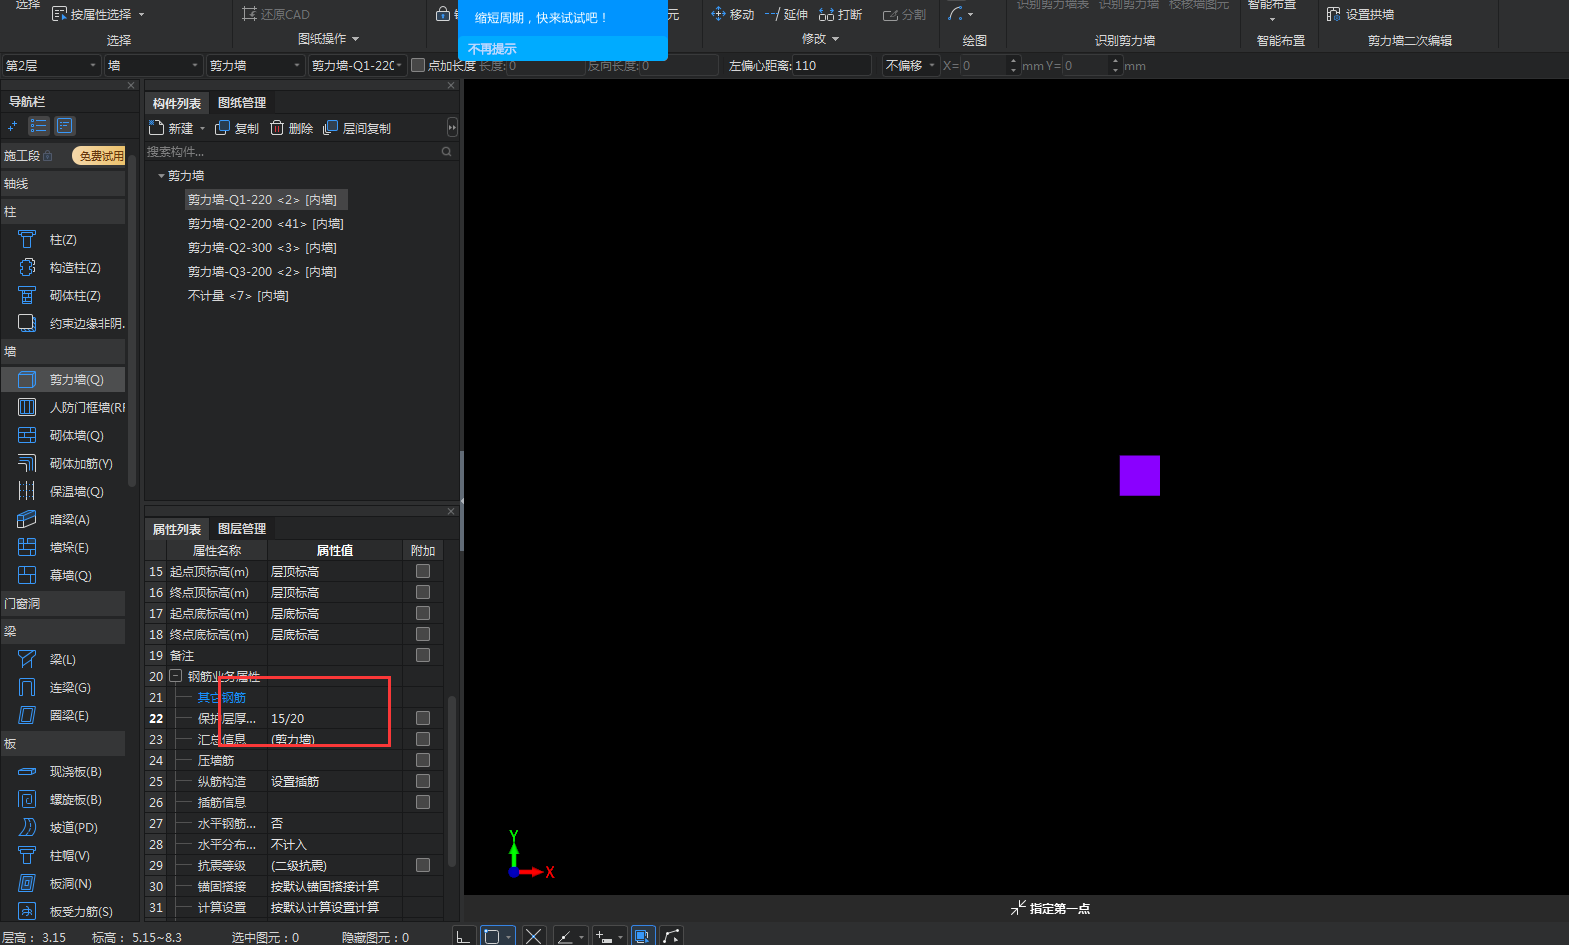Tick 附加 checkbox for 终点顶标高(m)
Image resolution: width=1569 pixels, height=945 pixels.
[x=423, y=592]
